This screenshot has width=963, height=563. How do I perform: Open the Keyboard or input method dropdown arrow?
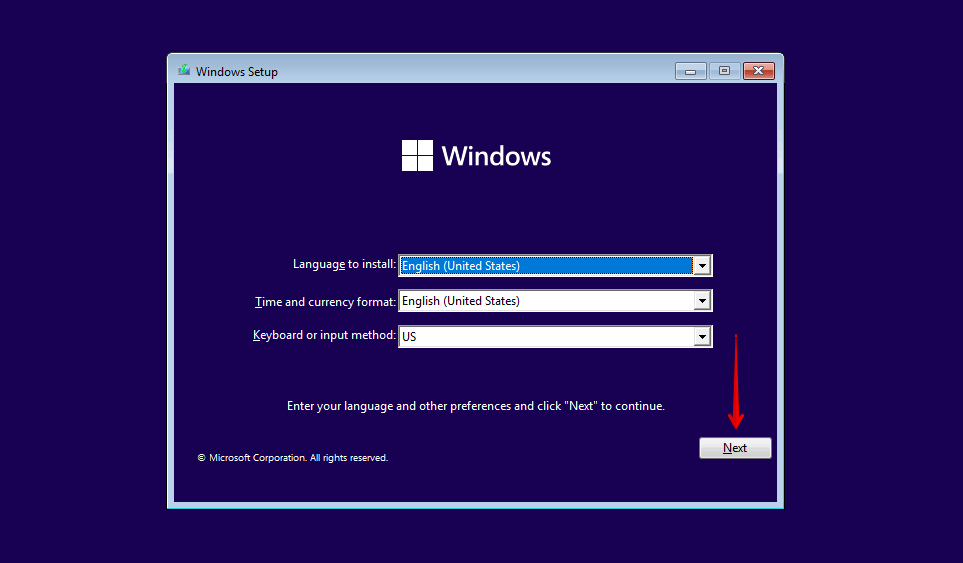[x=702, y=336]
